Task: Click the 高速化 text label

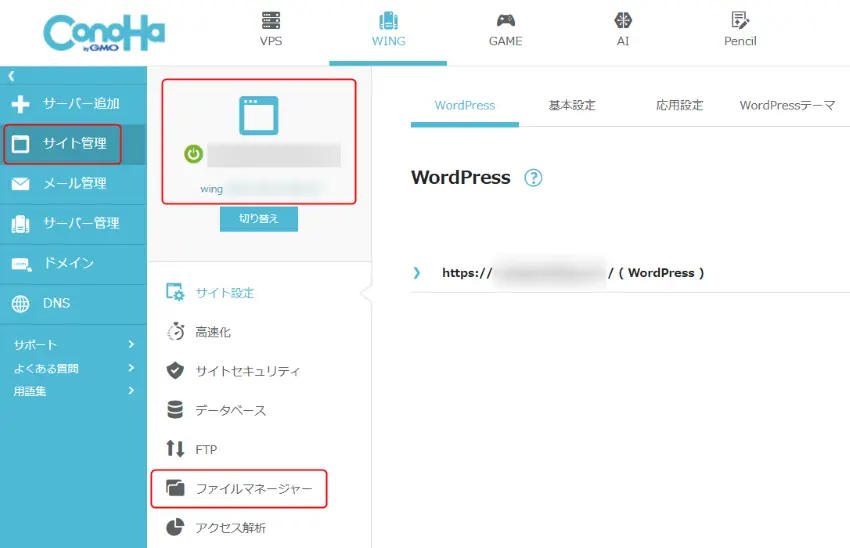Action: tap(213, 332)
